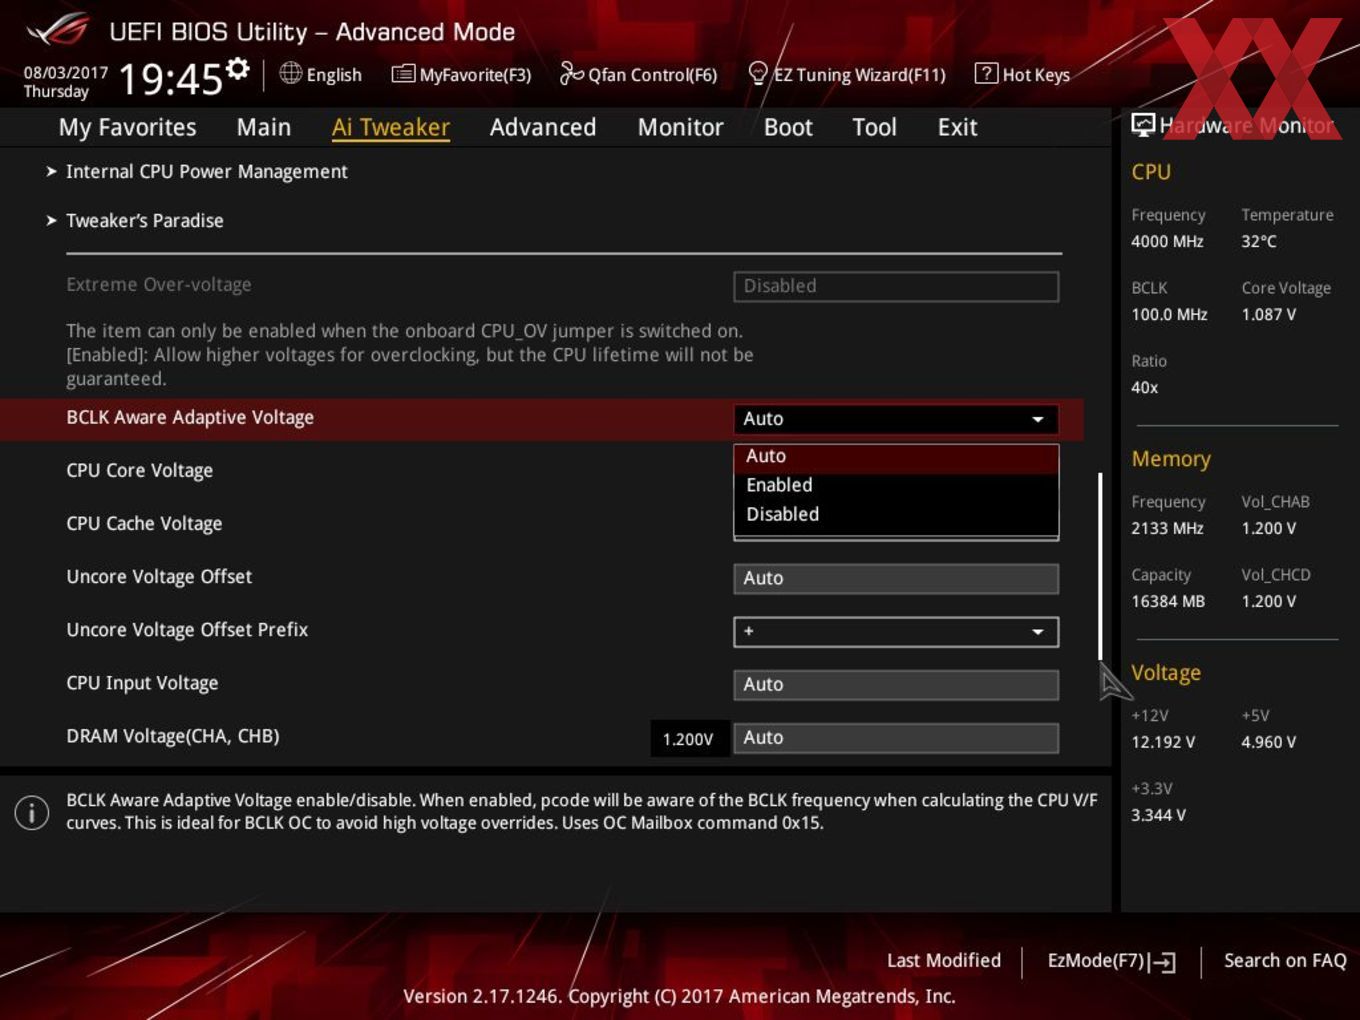This screenshot has width=1360, height=1020.
Task: Launch EZ Tuning Wizard(F11)
Action: tap(847, 74)
